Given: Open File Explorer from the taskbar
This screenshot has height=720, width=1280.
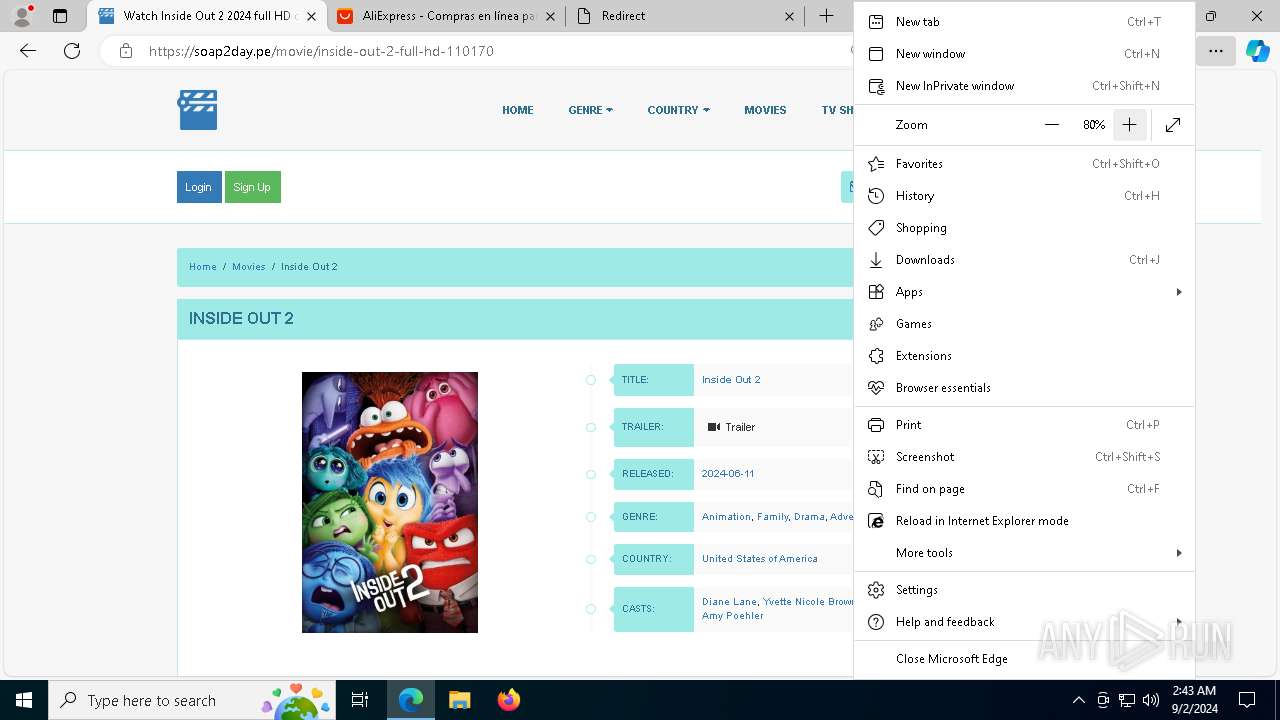Looking at the screenshot, I should pyautogui.click(x=459, y=700).
